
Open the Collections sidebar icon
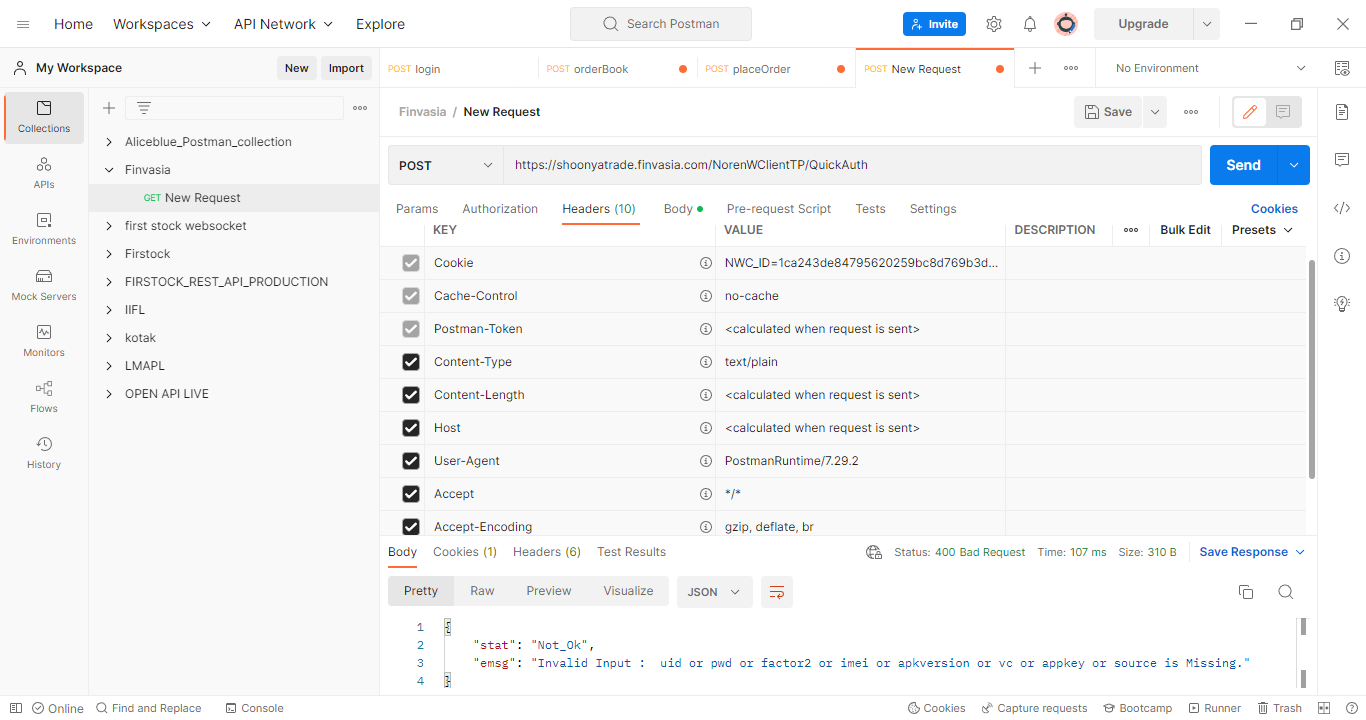coord(44,117)
